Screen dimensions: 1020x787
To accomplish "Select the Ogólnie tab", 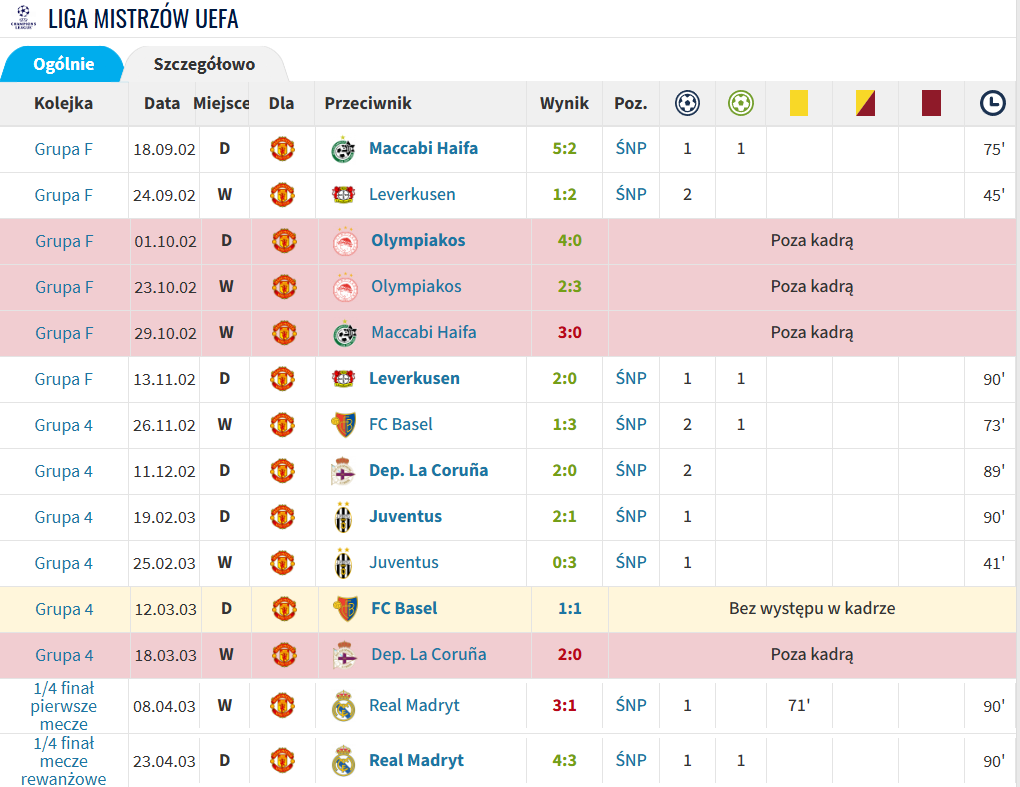I will click(64, 64).
